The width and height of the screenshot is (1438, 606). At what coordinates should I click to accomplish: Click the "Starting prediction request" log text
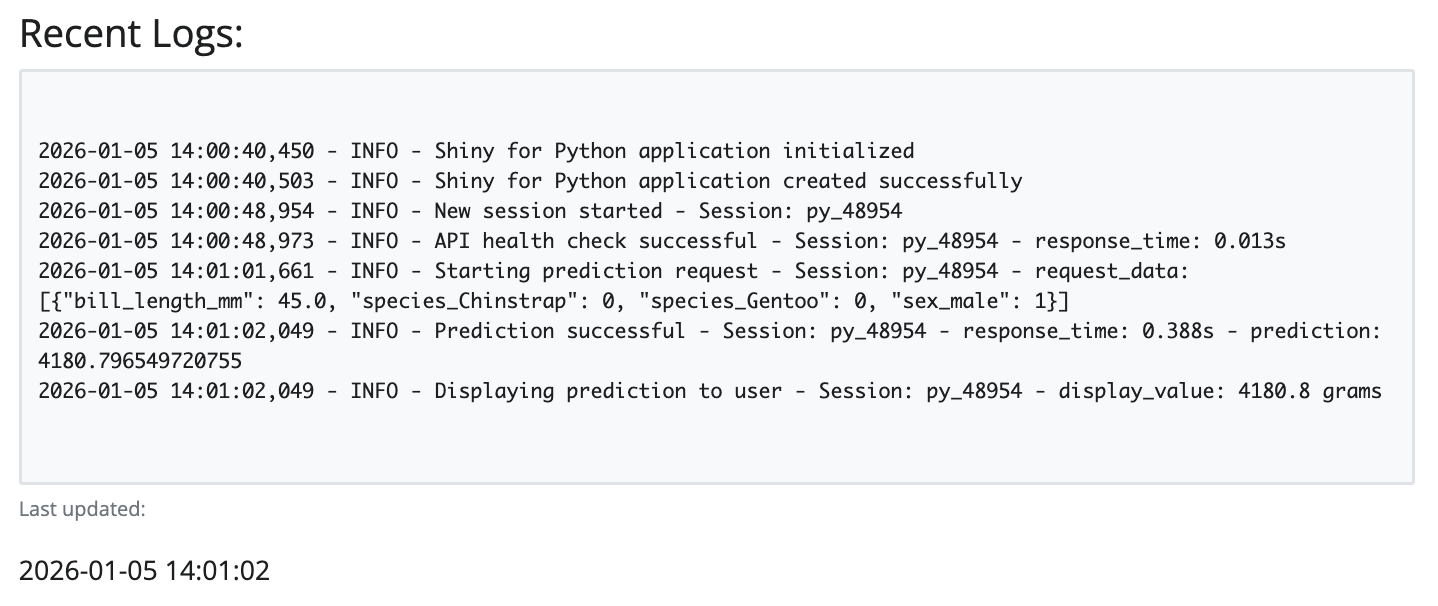click(x=595, y=272)
